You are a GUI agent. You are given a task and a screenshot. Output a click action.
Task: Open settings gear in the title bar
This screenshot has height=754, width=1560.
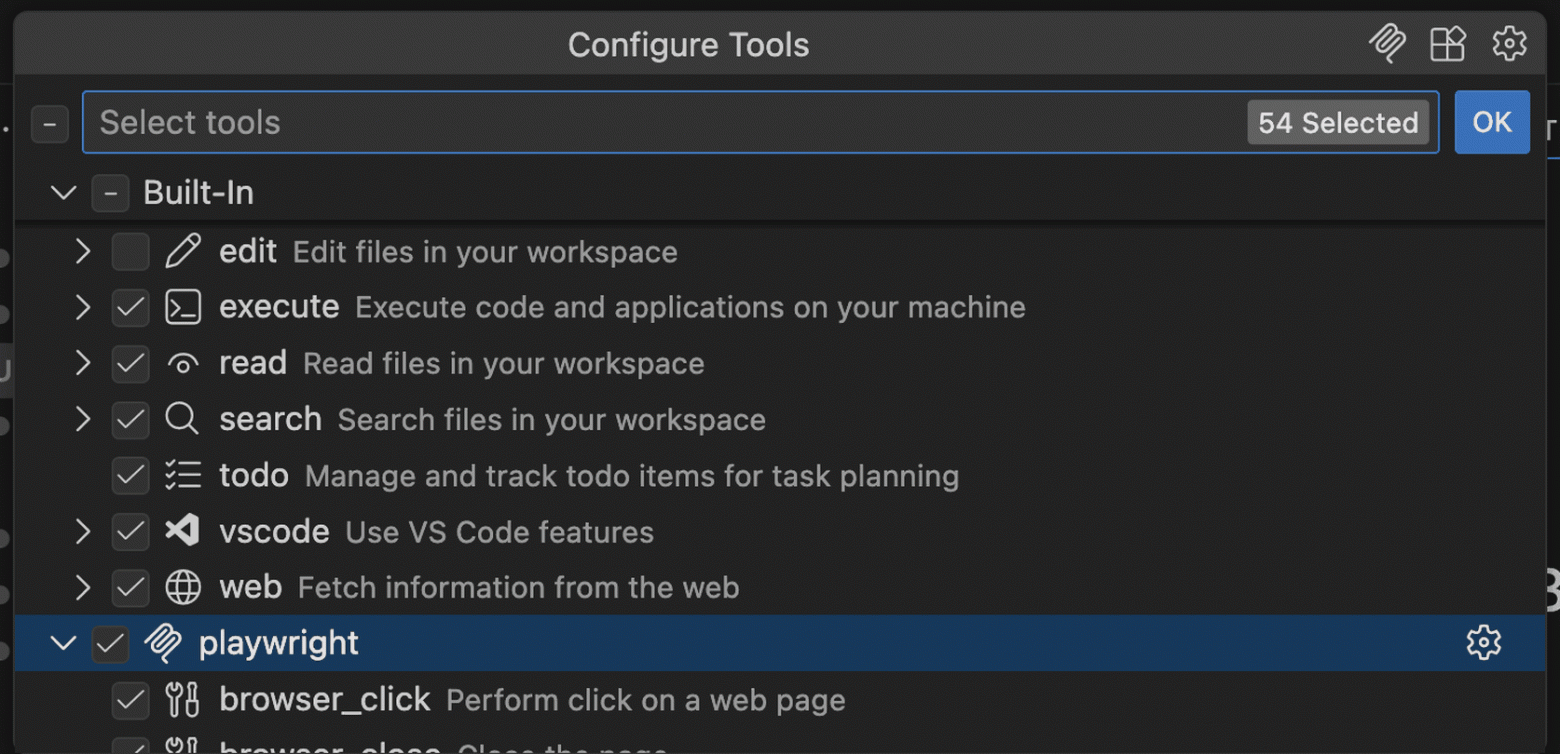tap(1509, 43)
